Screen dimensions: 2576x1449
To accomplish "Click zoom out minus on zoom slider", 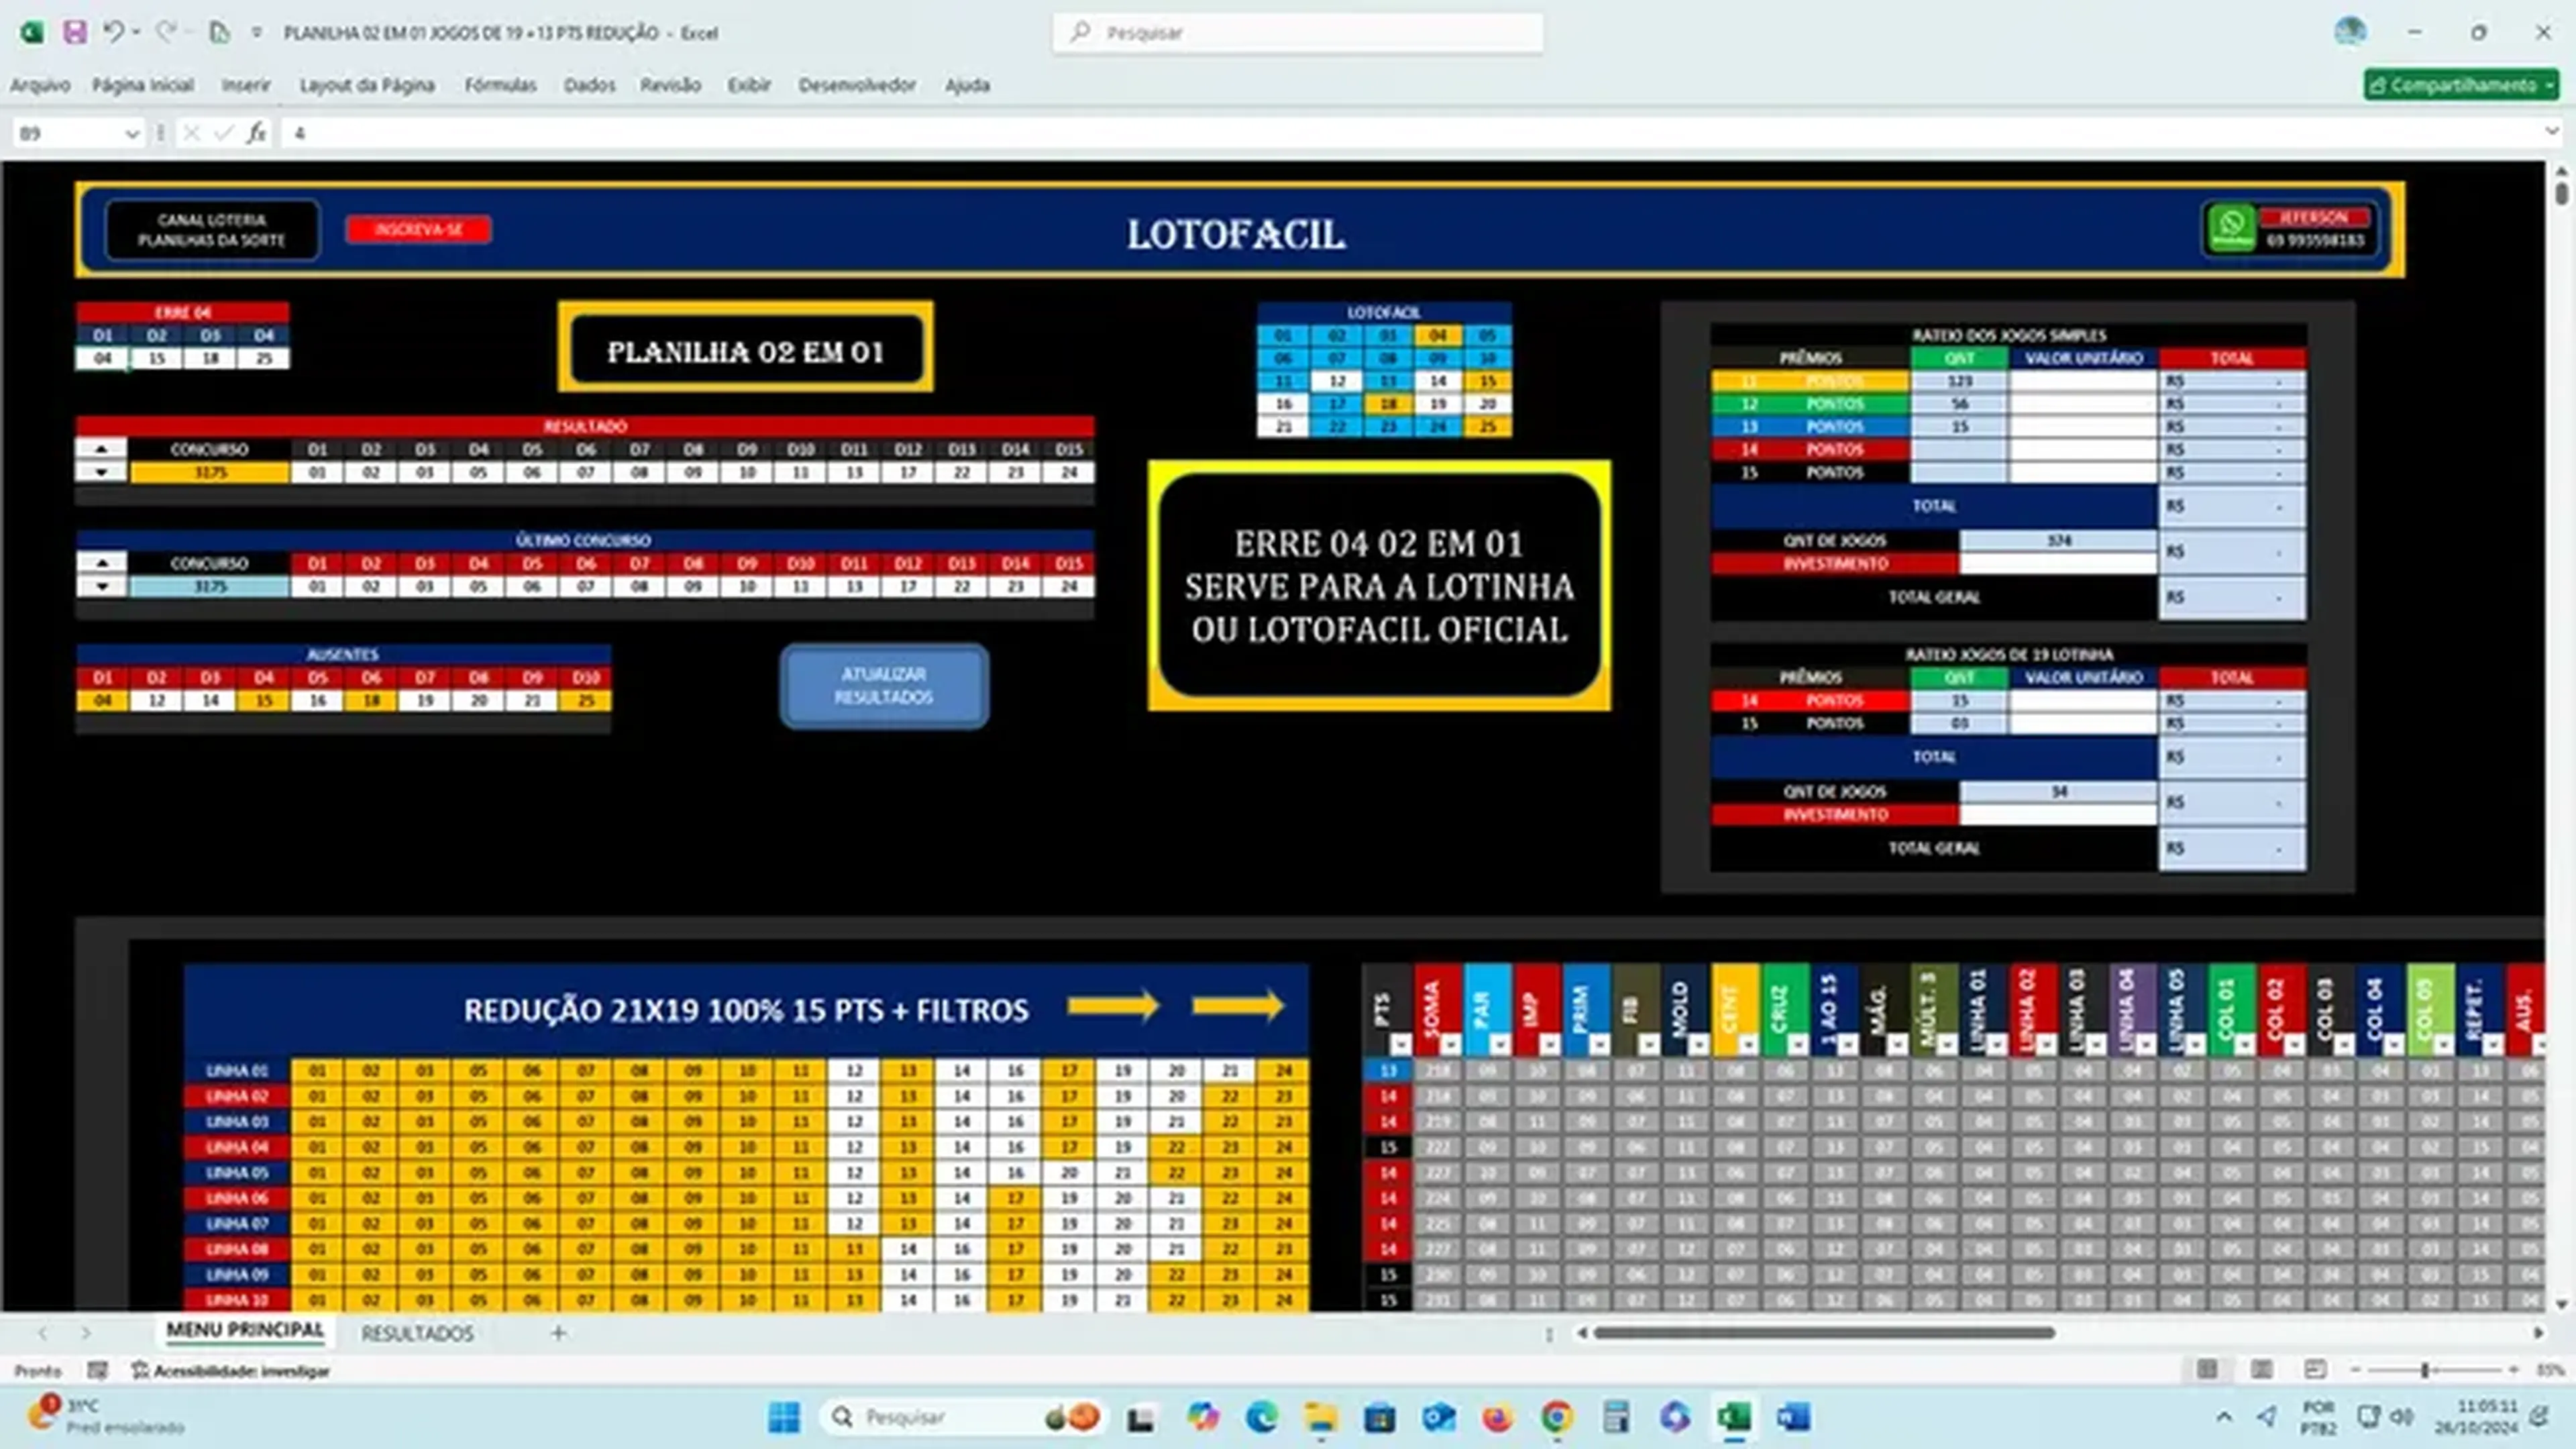I will (x=2355, y=1370).
